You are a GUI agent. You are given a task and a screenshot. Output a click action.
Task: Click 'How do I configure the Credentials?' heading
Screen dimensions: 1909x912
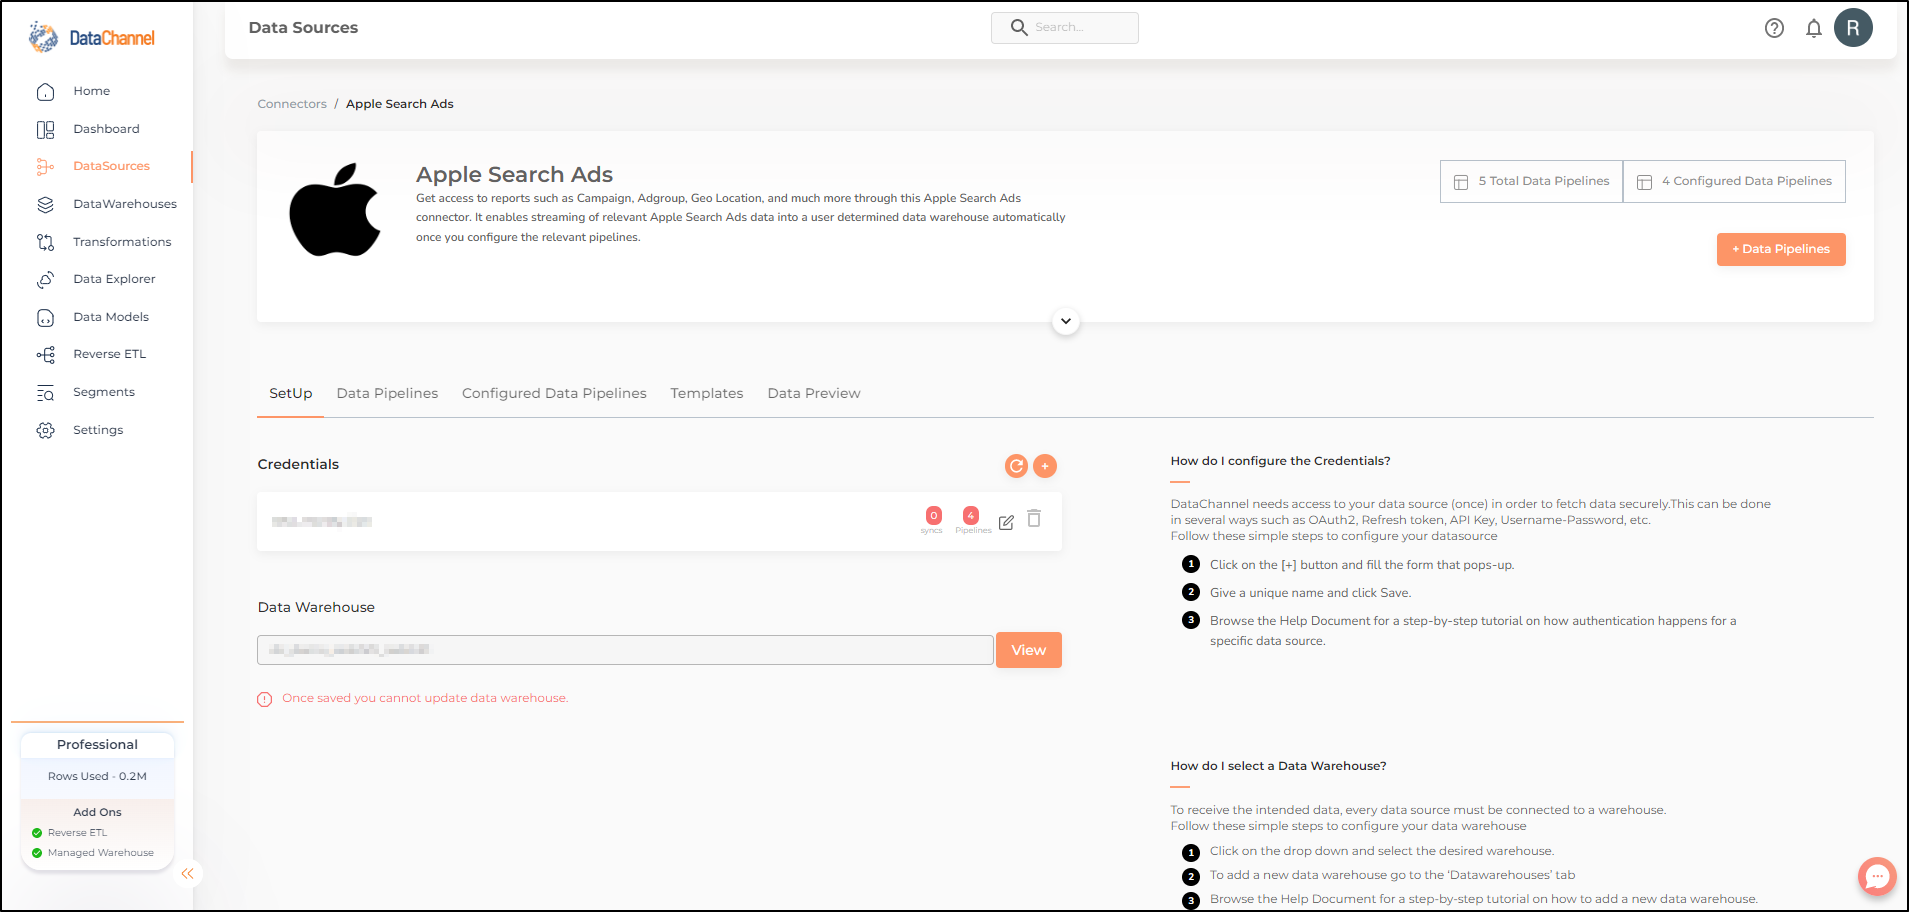[x=1280, y=462]
